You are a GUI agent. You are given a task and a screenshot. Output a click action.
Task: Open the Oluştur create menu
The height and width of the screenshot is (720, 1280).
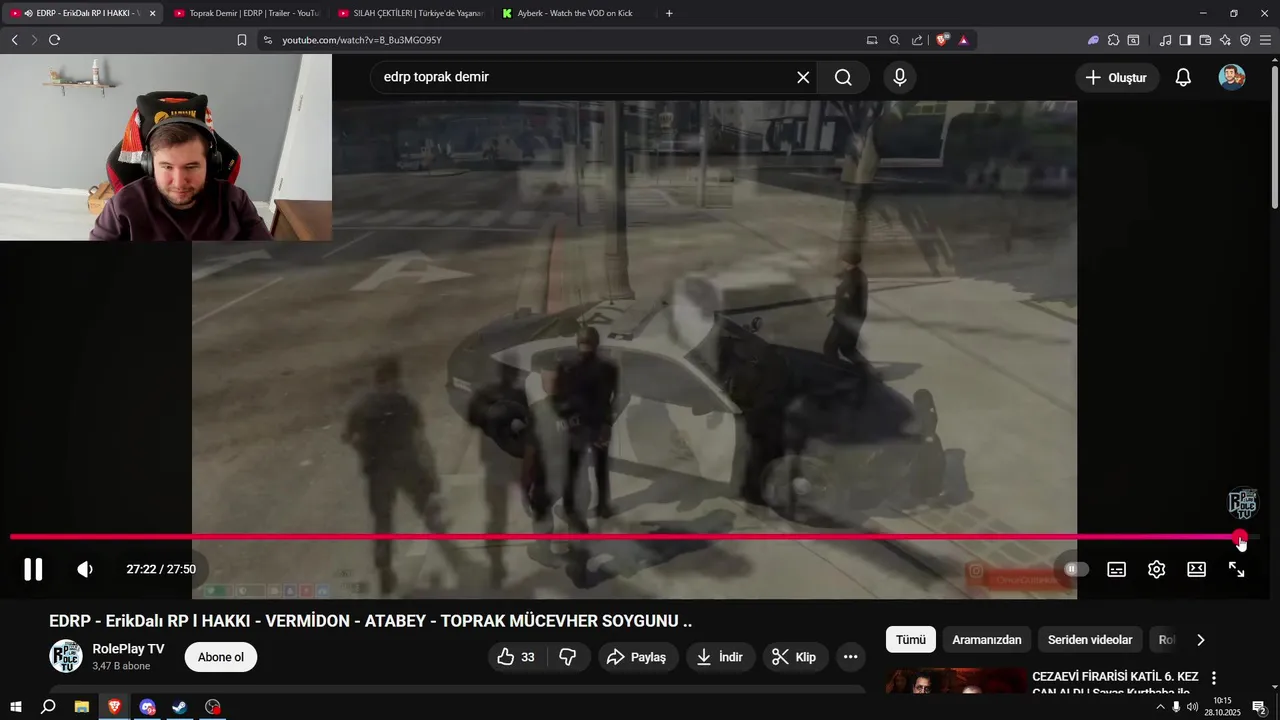click(x=1117, y=77)
